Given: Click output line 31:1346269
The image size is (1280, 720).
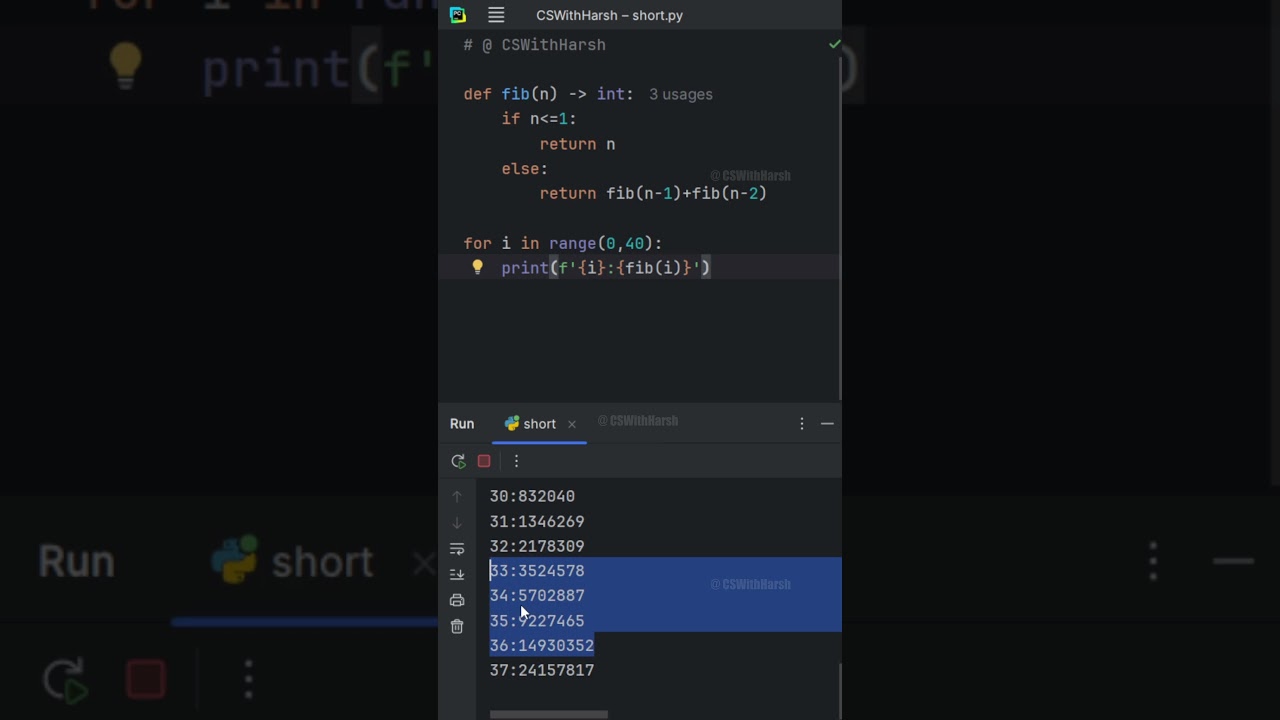Looking at the screenshot, I should [x=537, y=521].
